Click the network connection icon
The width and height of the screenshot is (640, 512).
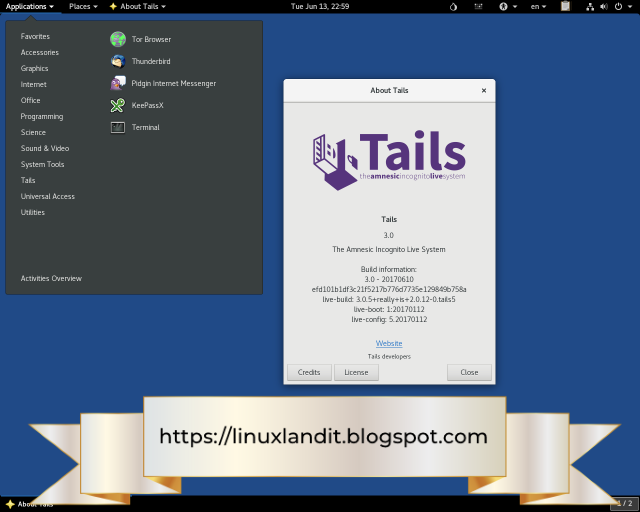pos(590,7)
